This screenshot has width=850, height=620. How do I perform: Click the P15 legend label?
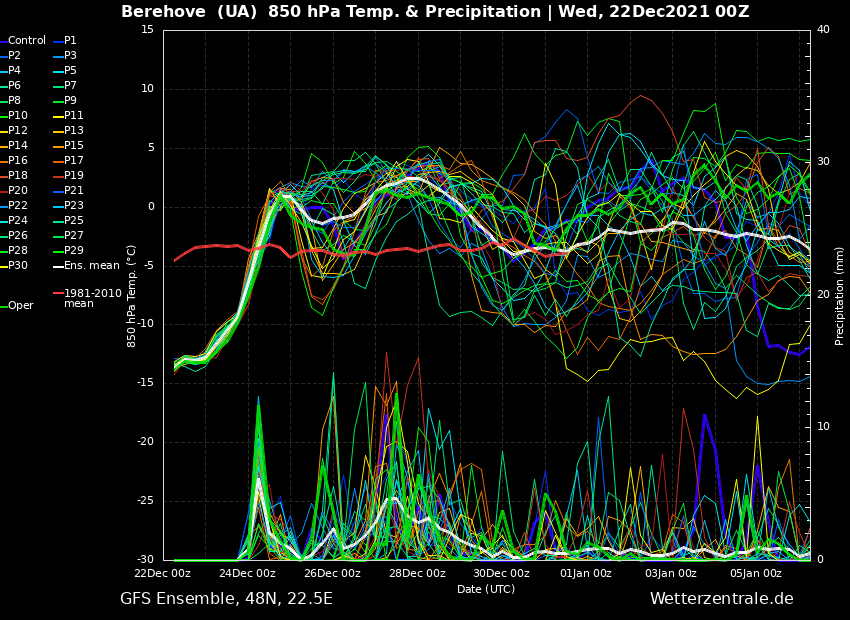click(74, 146)
